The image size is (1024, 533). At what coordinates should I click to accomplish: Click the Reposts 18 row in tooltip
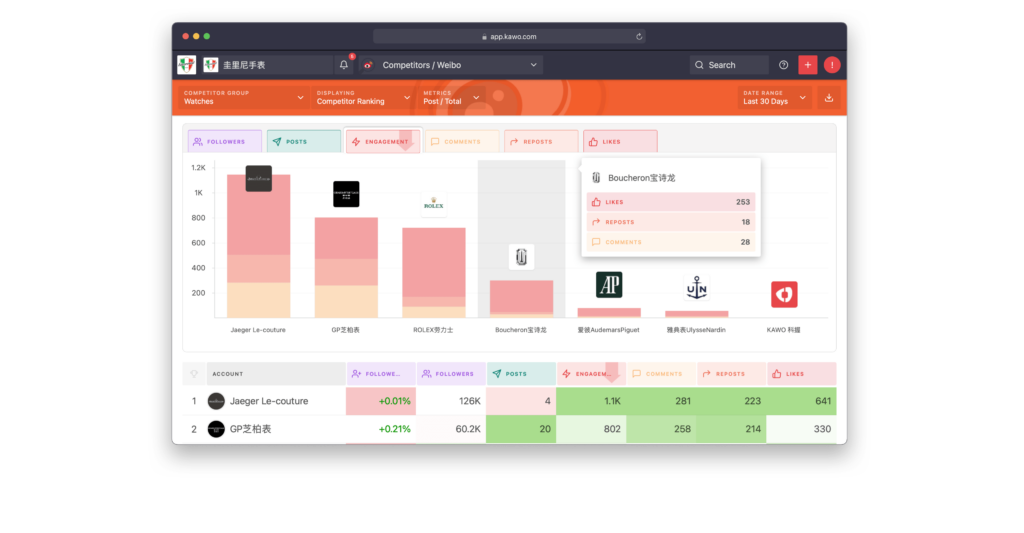[x=671, y=222]
